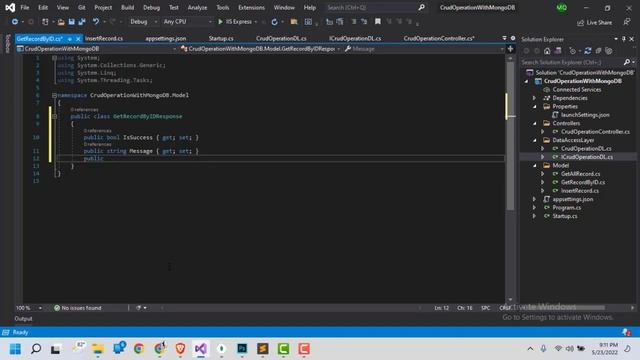Start debugging with IIS Express
The width and height of the screenshot is (640, 360).
[x=236, y=22]
